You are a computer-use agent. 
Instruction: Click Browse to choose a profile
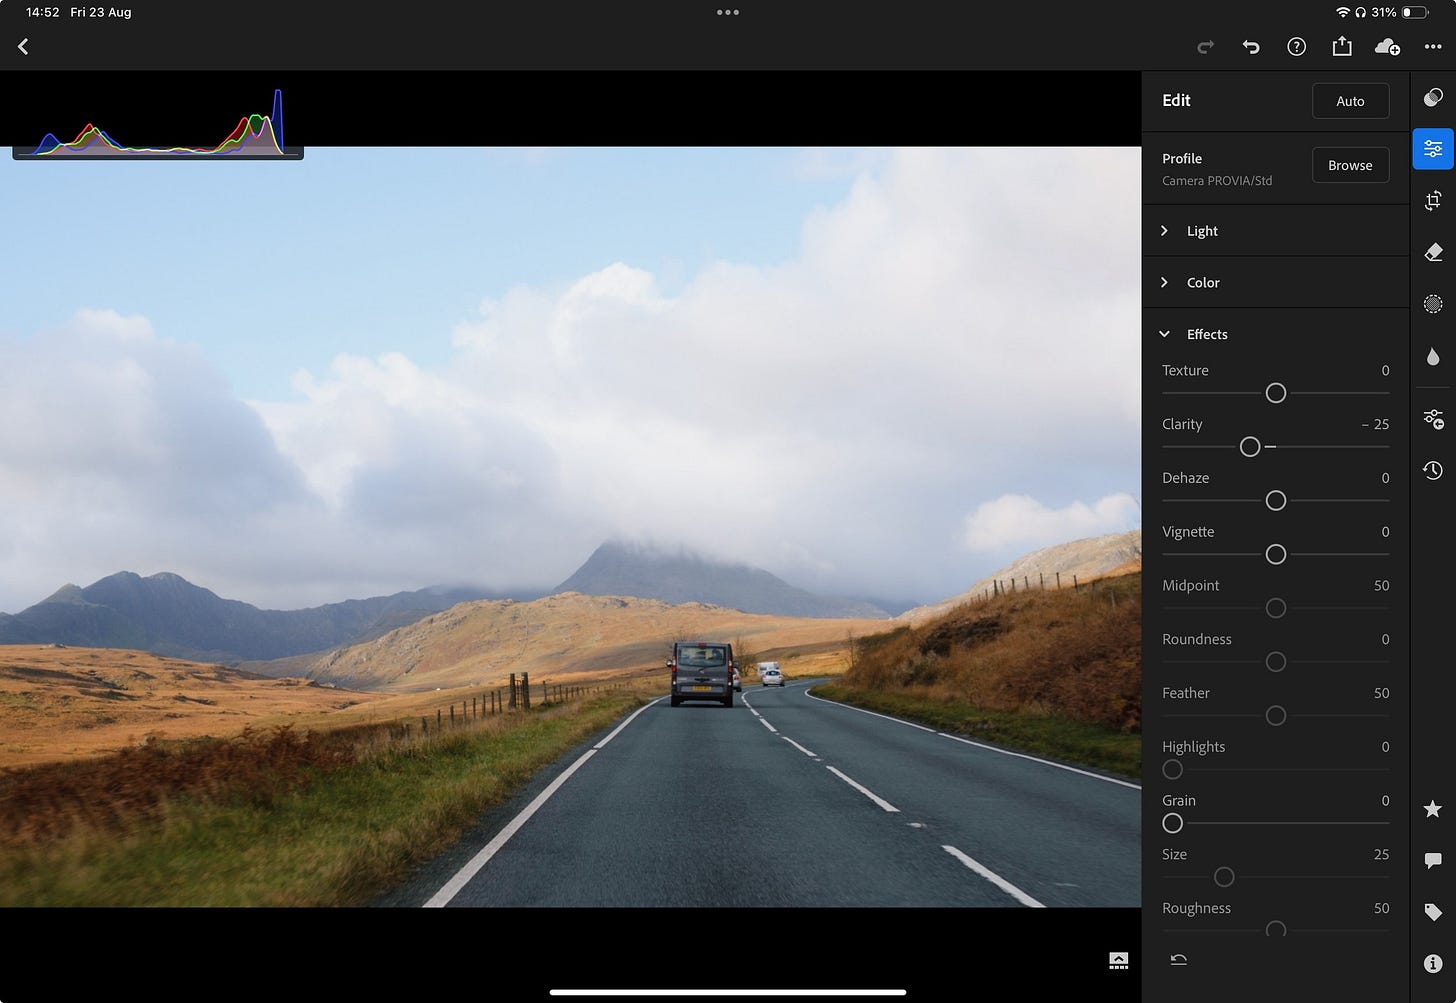tap(1350, 165)
